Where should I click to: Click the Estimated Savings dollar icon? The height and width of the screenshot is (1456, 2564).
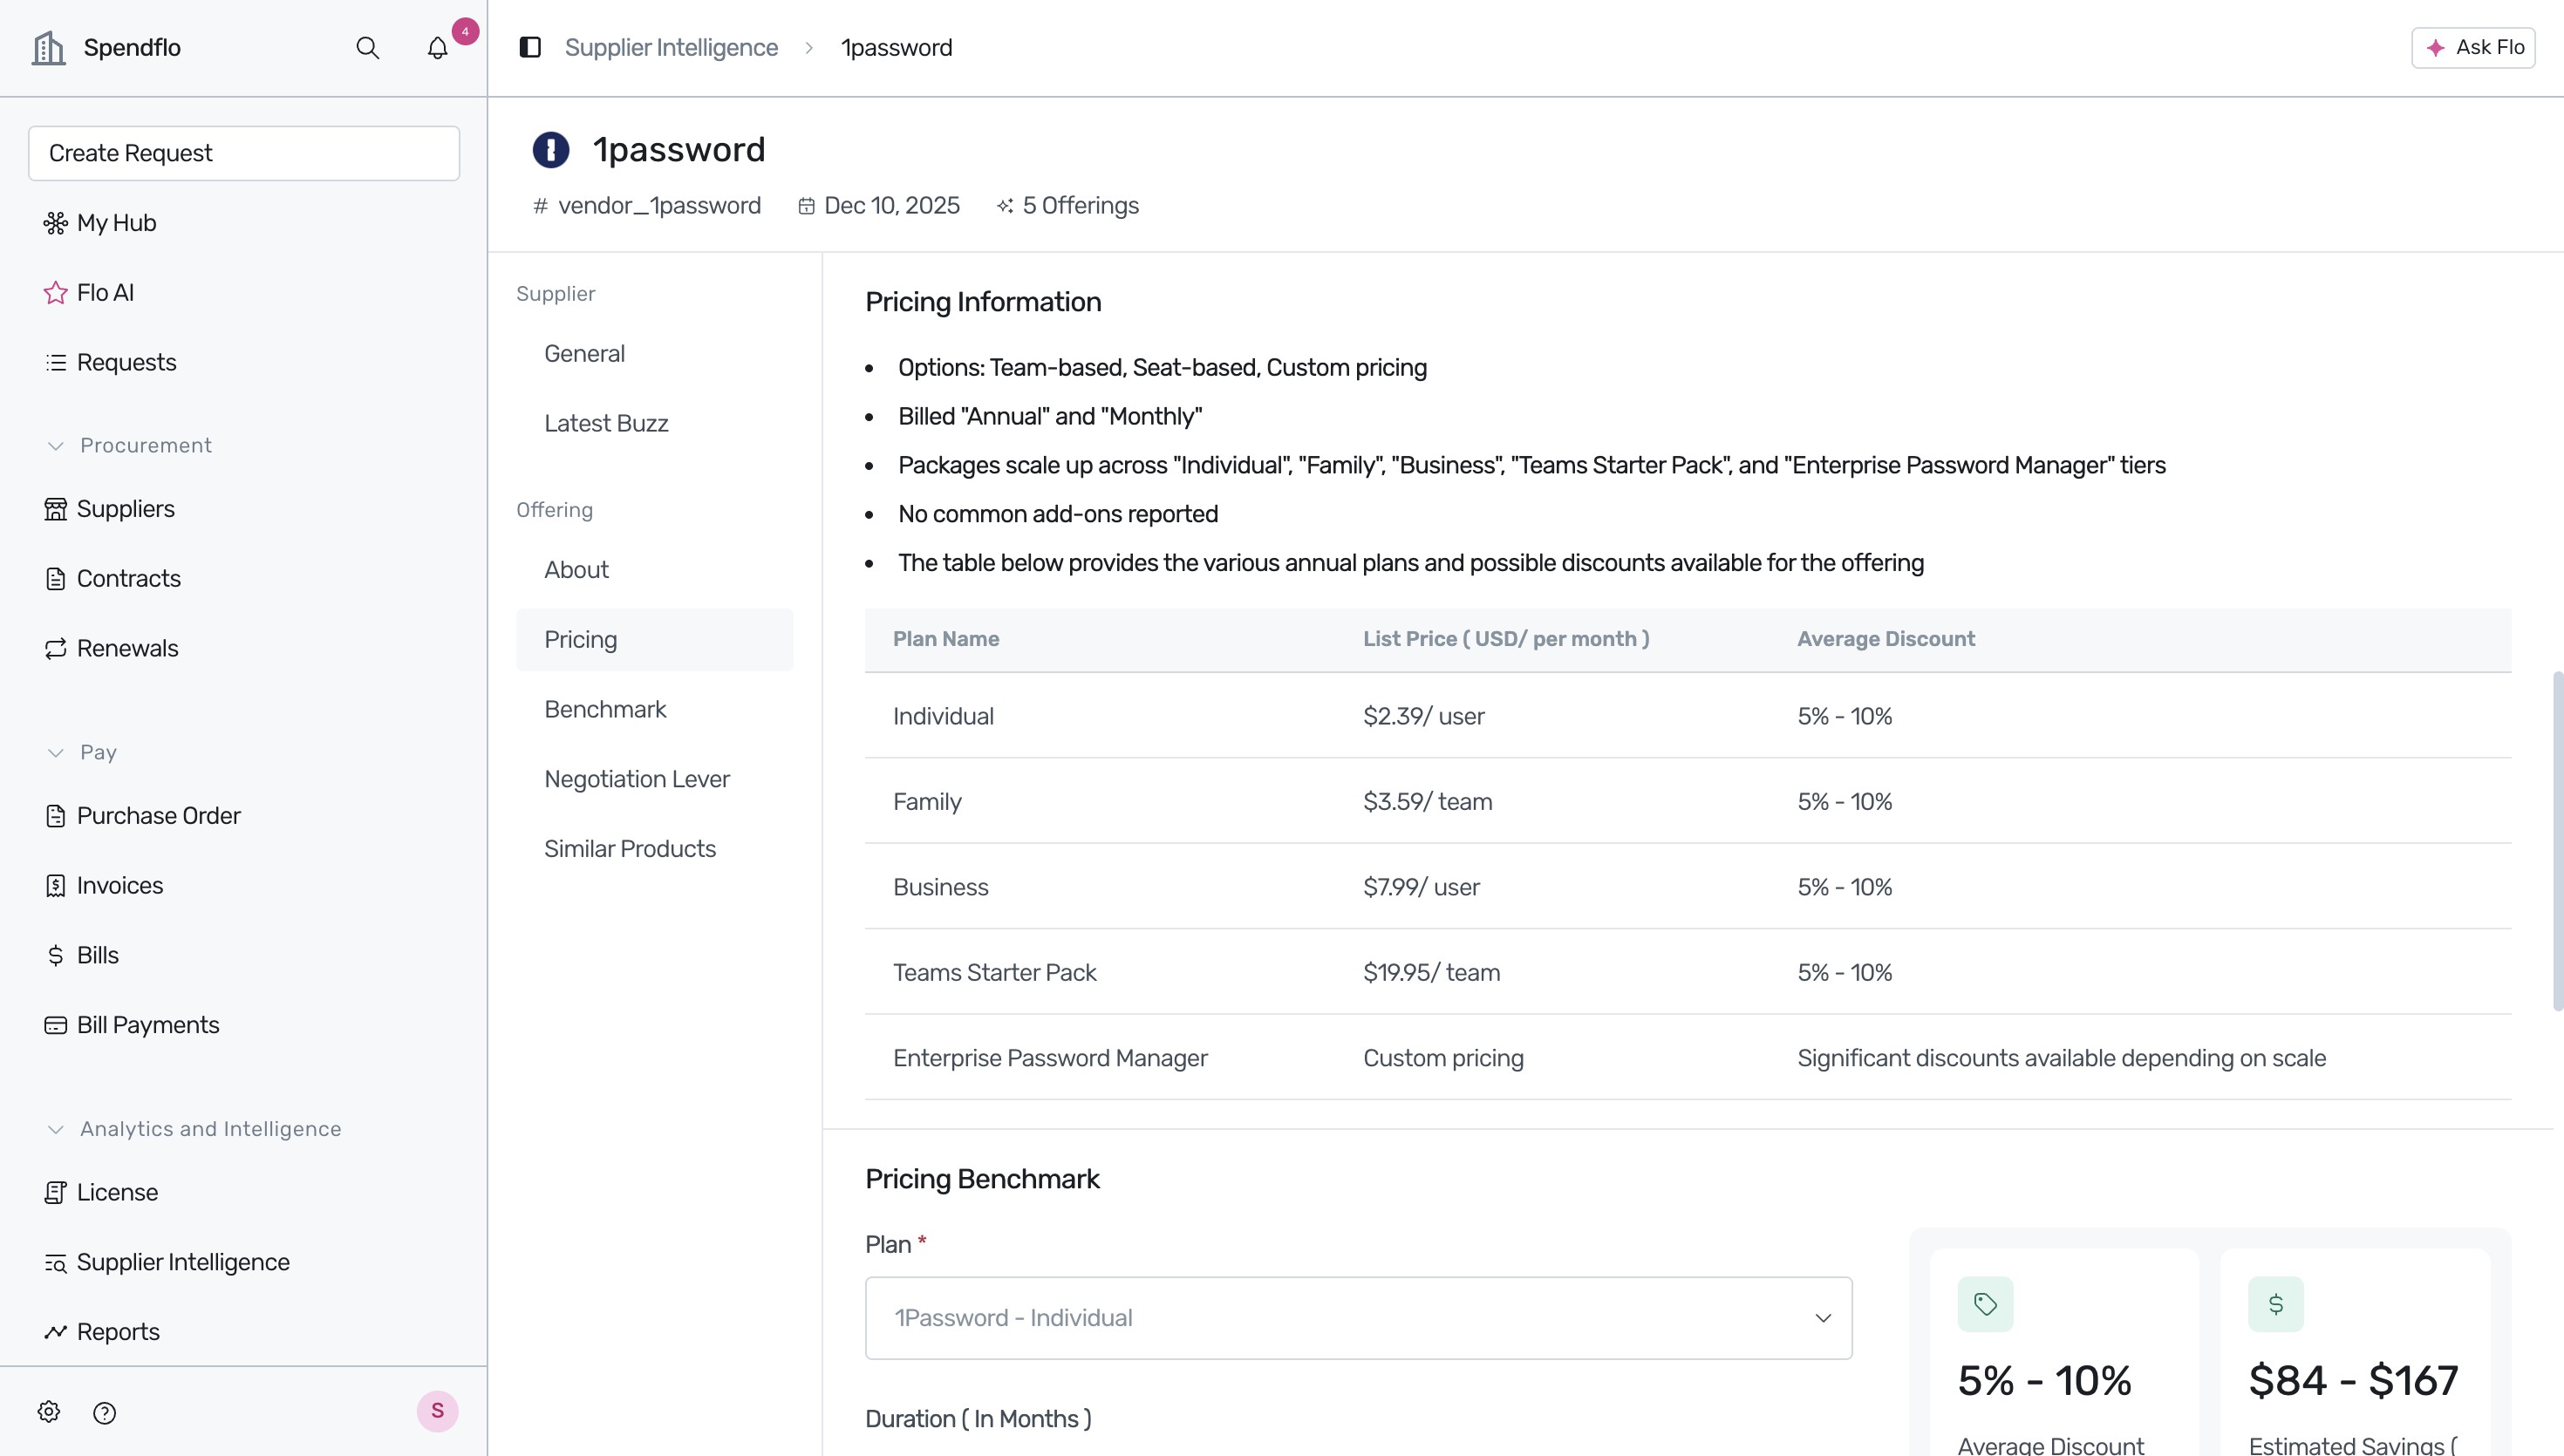(2276, 1304)
